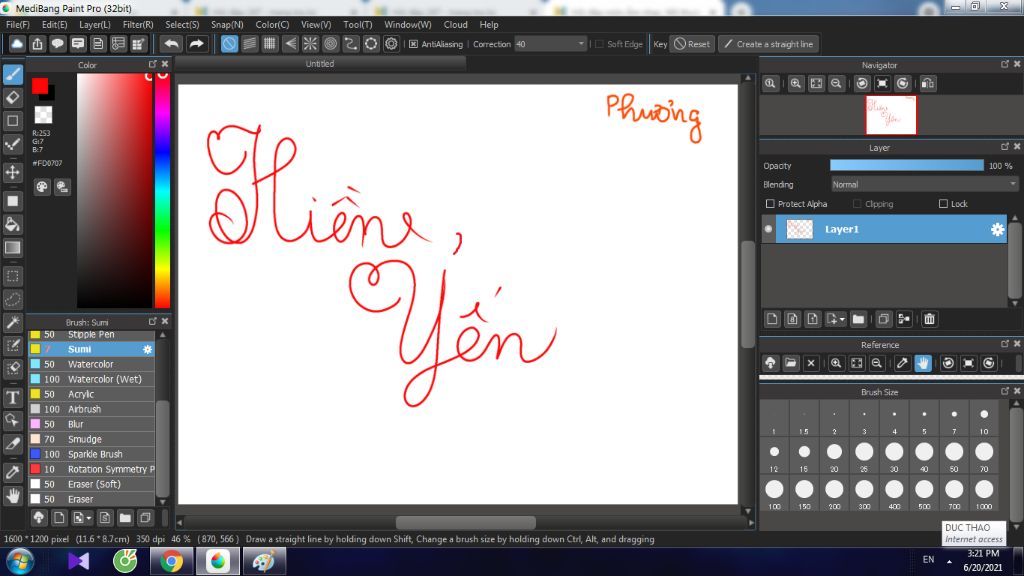Screen dimensions: 1024x576
Task: Select the rectangular Select tool
Action: [x=12, y=276]
